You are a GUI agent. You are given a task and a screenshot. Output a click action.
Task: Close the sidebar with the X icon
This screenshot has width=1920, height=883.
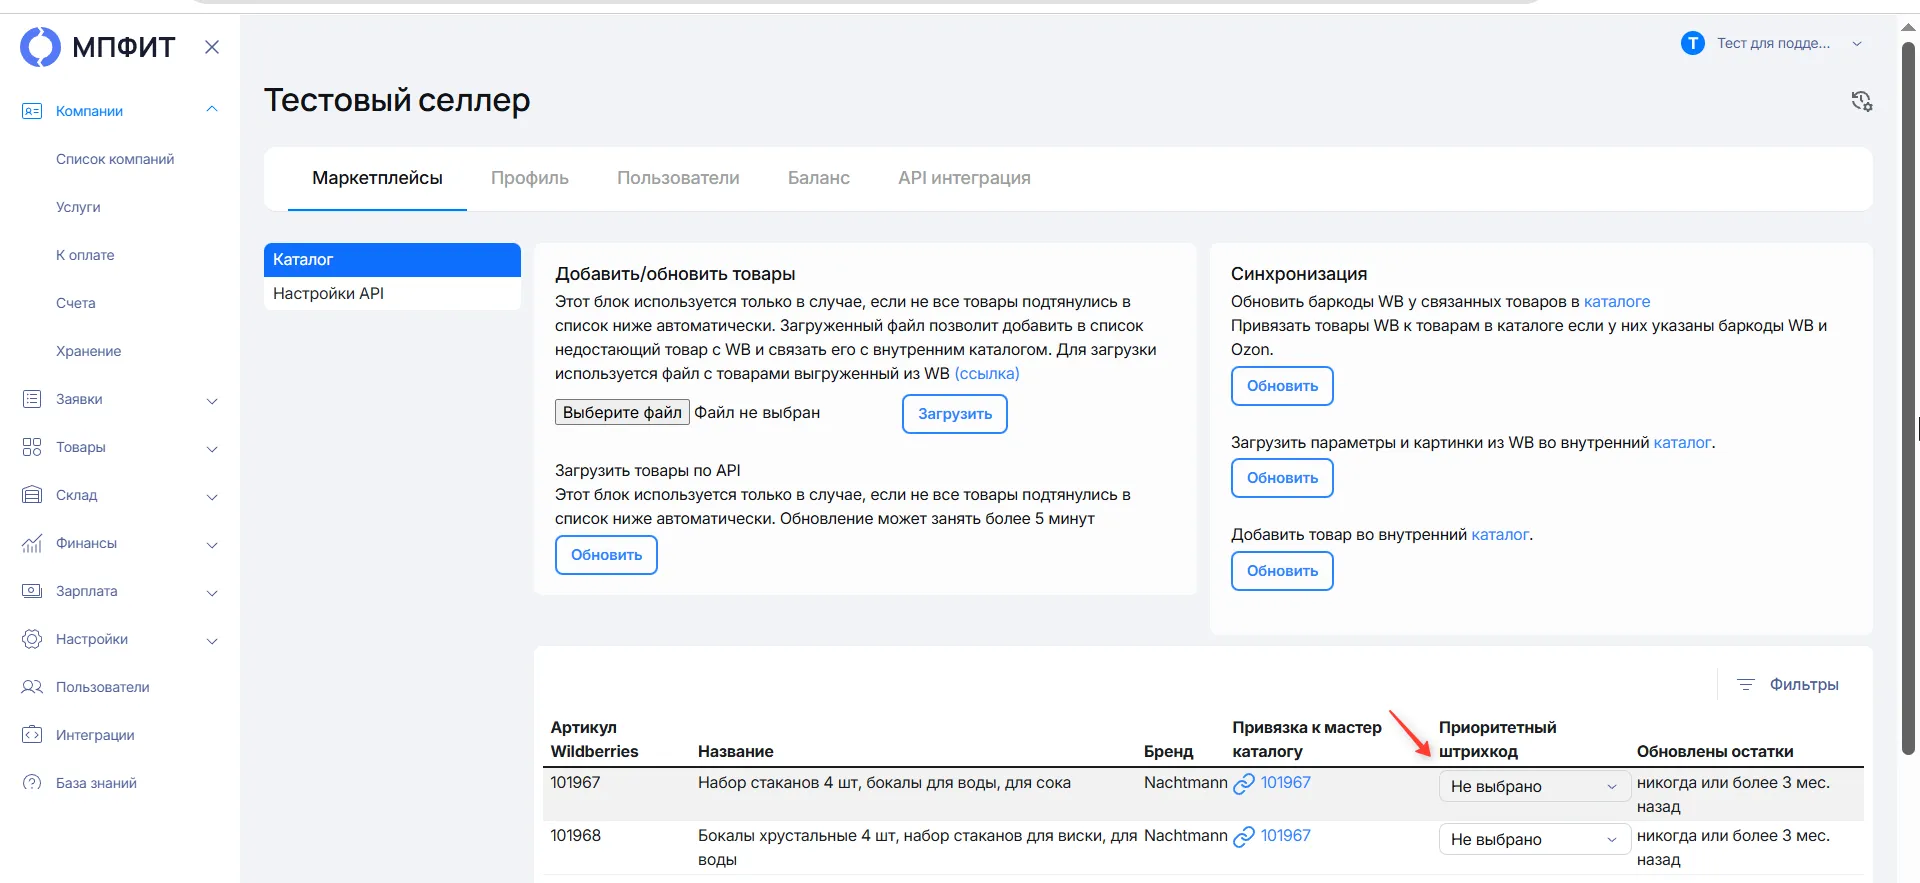[212, 47]
